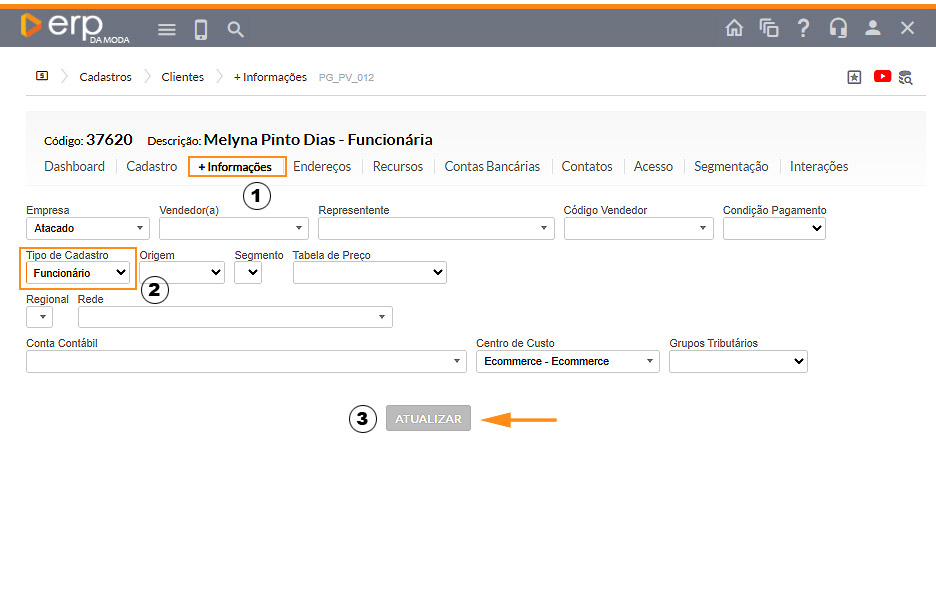Click the ATUALIZAR button
Screen dimensions: 936x615
click(x=428, y=419)
